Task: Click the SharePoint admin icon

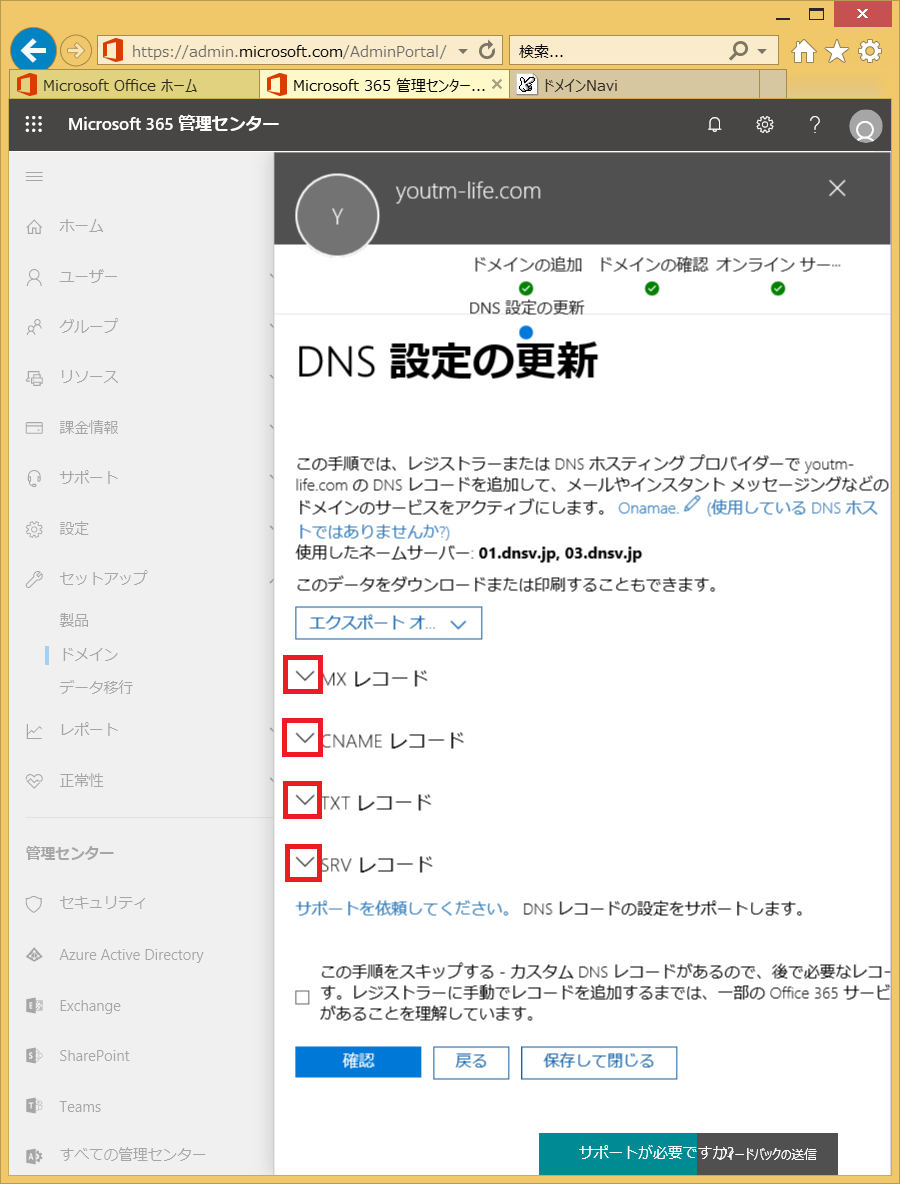Action: click(x=34, y=1056)
